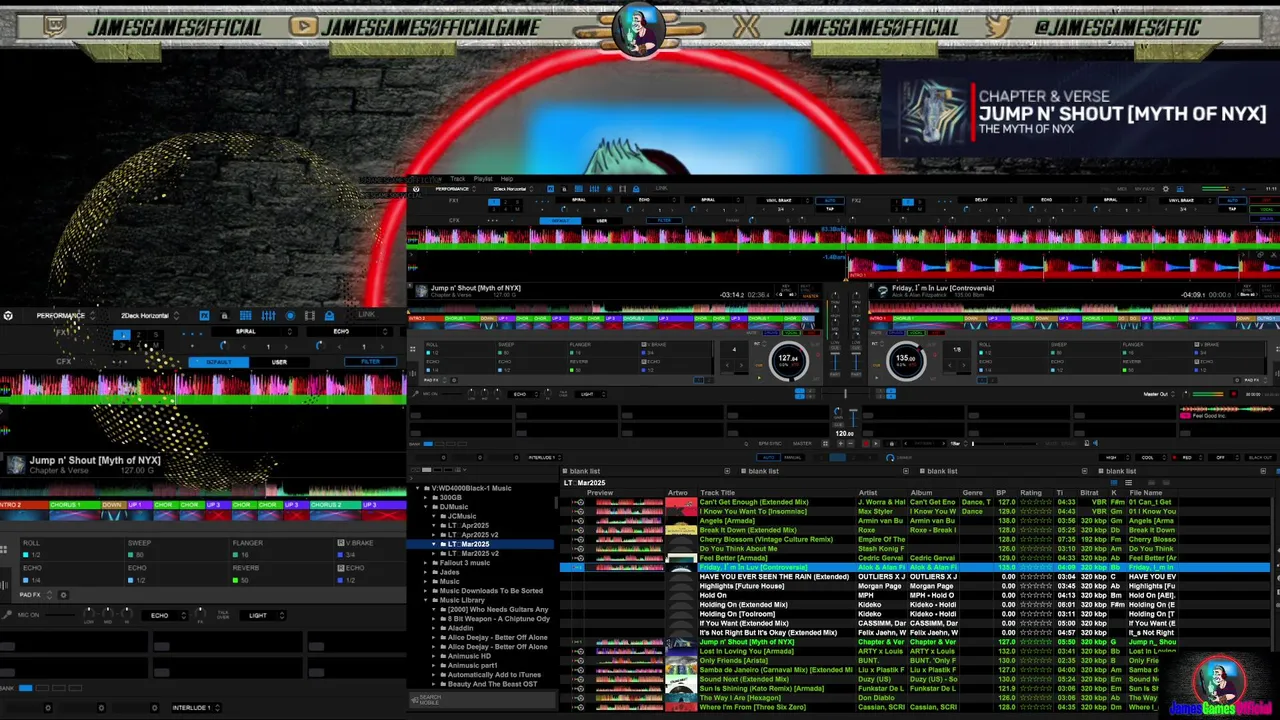Click artwork thumbnail for 'Only Friends [Arista]'
The height and width of the screenshot is (720, 1280).
(681, 660)
